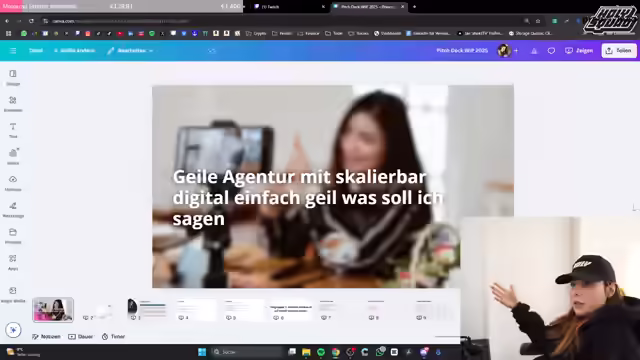
Task: Open the Timer tool
Action: [113, 336]
